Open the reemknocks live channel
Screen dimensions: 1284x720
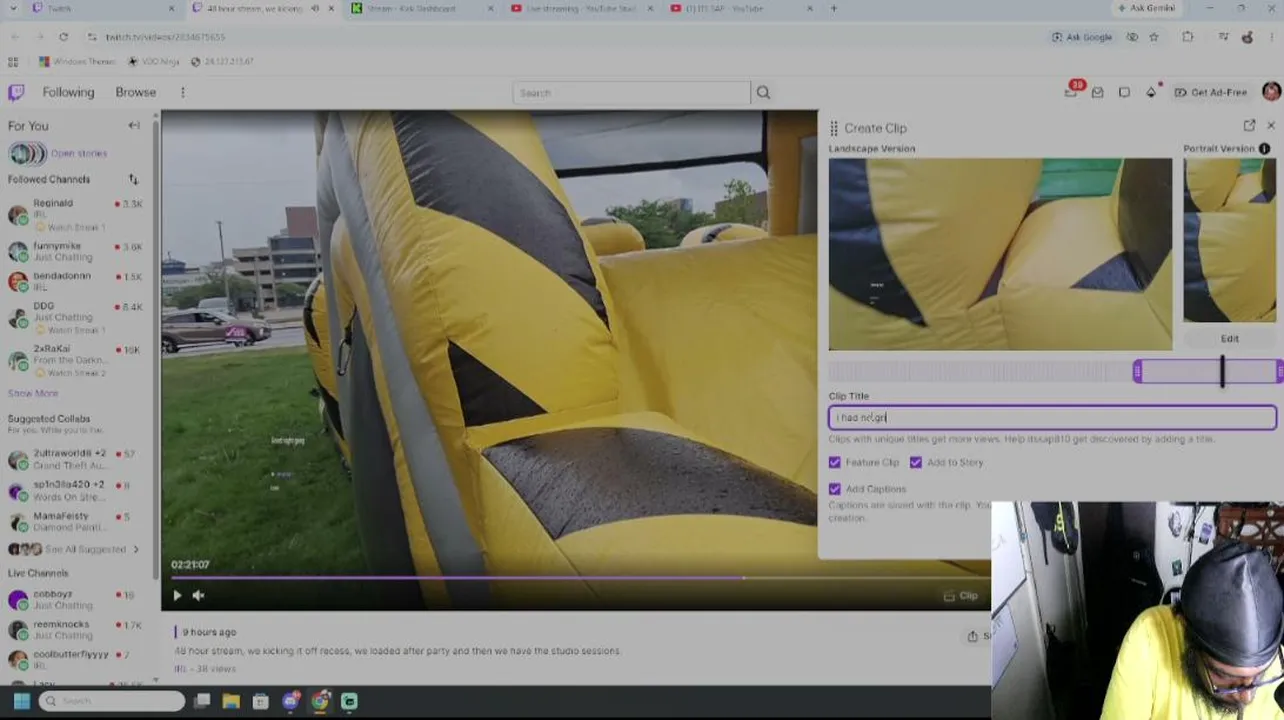tap(76, 629)
